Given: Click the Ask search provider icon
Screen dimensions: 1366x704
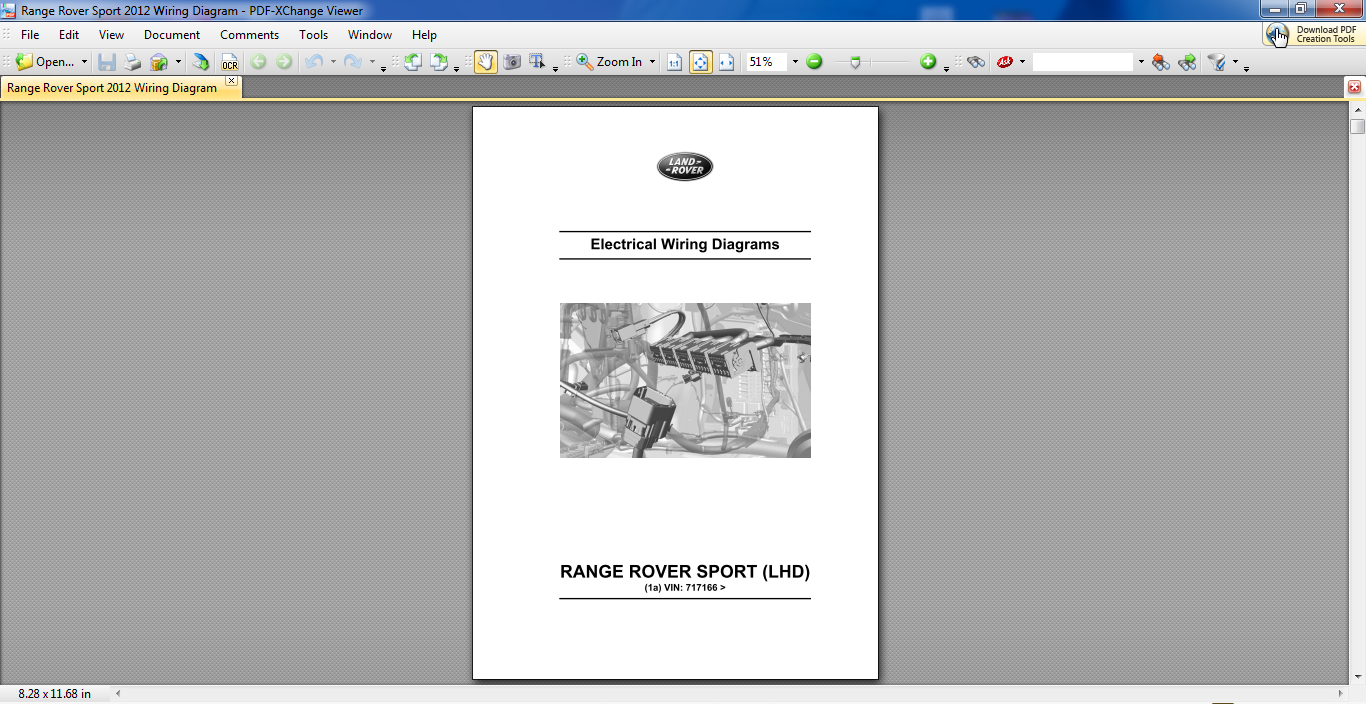Looking at the screenshot, I should coord(1005,62).
